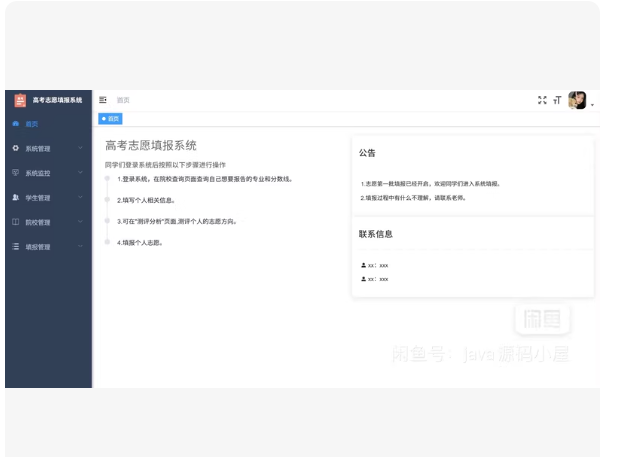Click the 联系信息 card heading

[376, 234]
